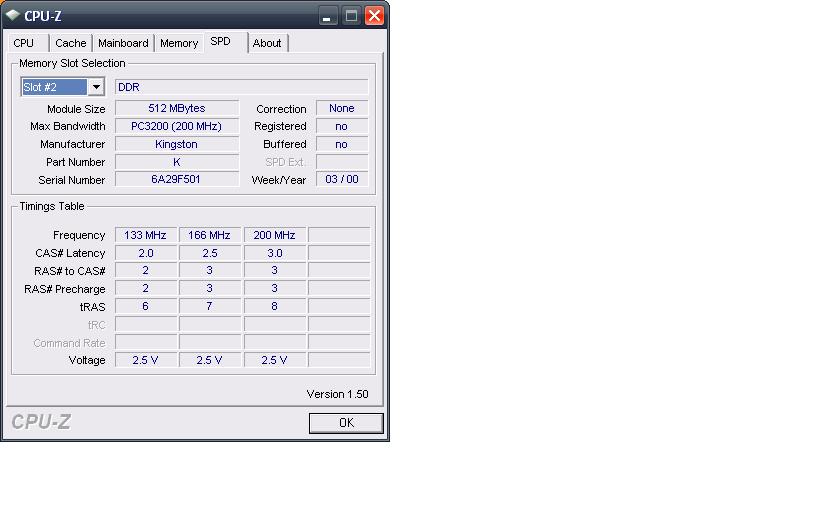Click the 133 MHz frequency cell
Image resolution: width=840 pixels, height=525 pixels.
click(x=146, y=235)
